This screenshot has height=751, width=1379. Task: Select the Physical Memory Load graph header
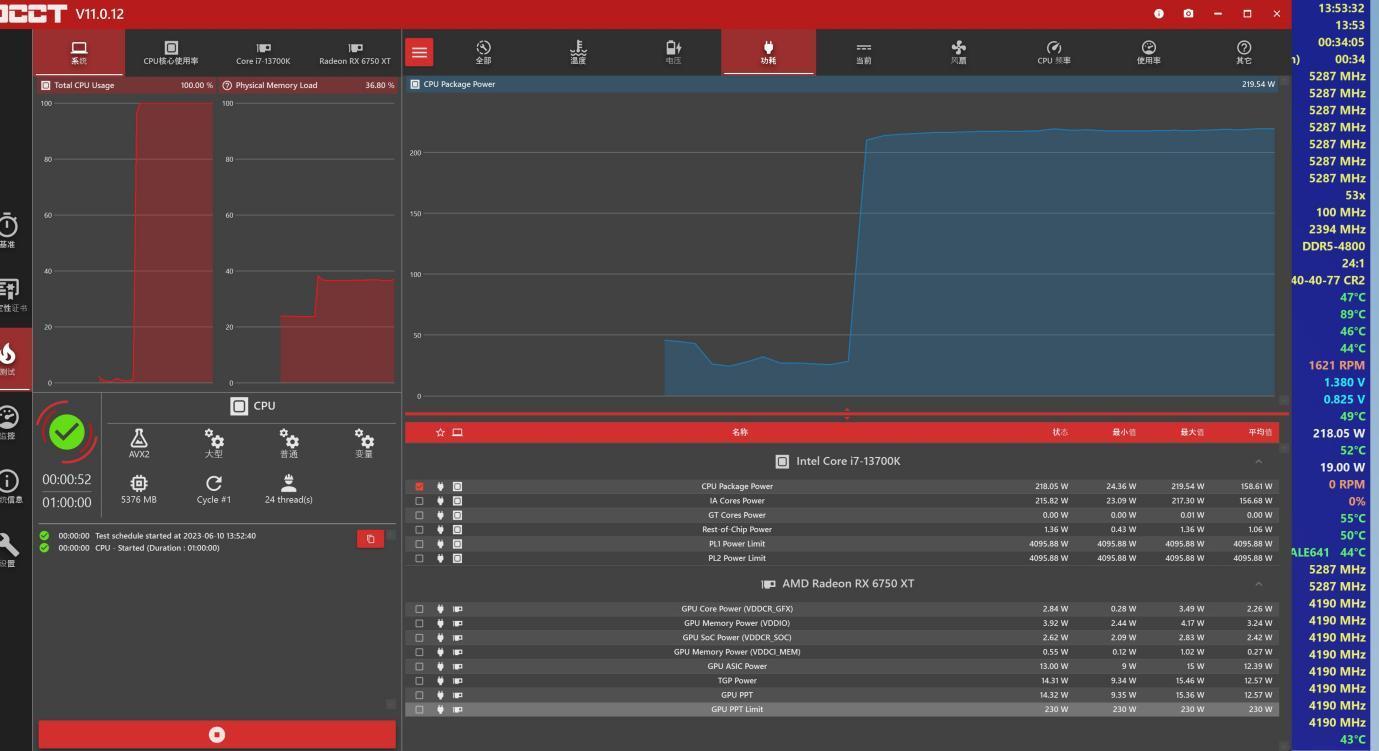tap(308, 85)
